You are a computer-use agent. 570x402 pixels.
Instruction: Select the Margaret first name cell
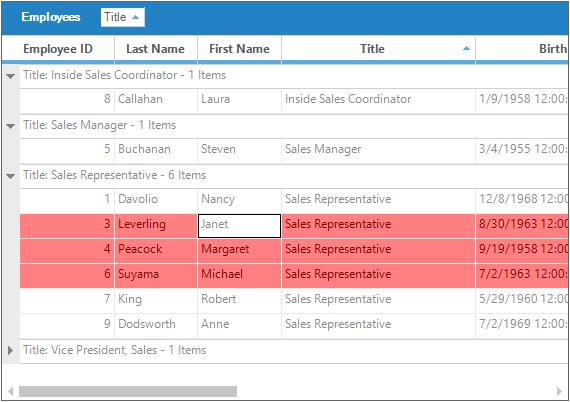(239, 251)
